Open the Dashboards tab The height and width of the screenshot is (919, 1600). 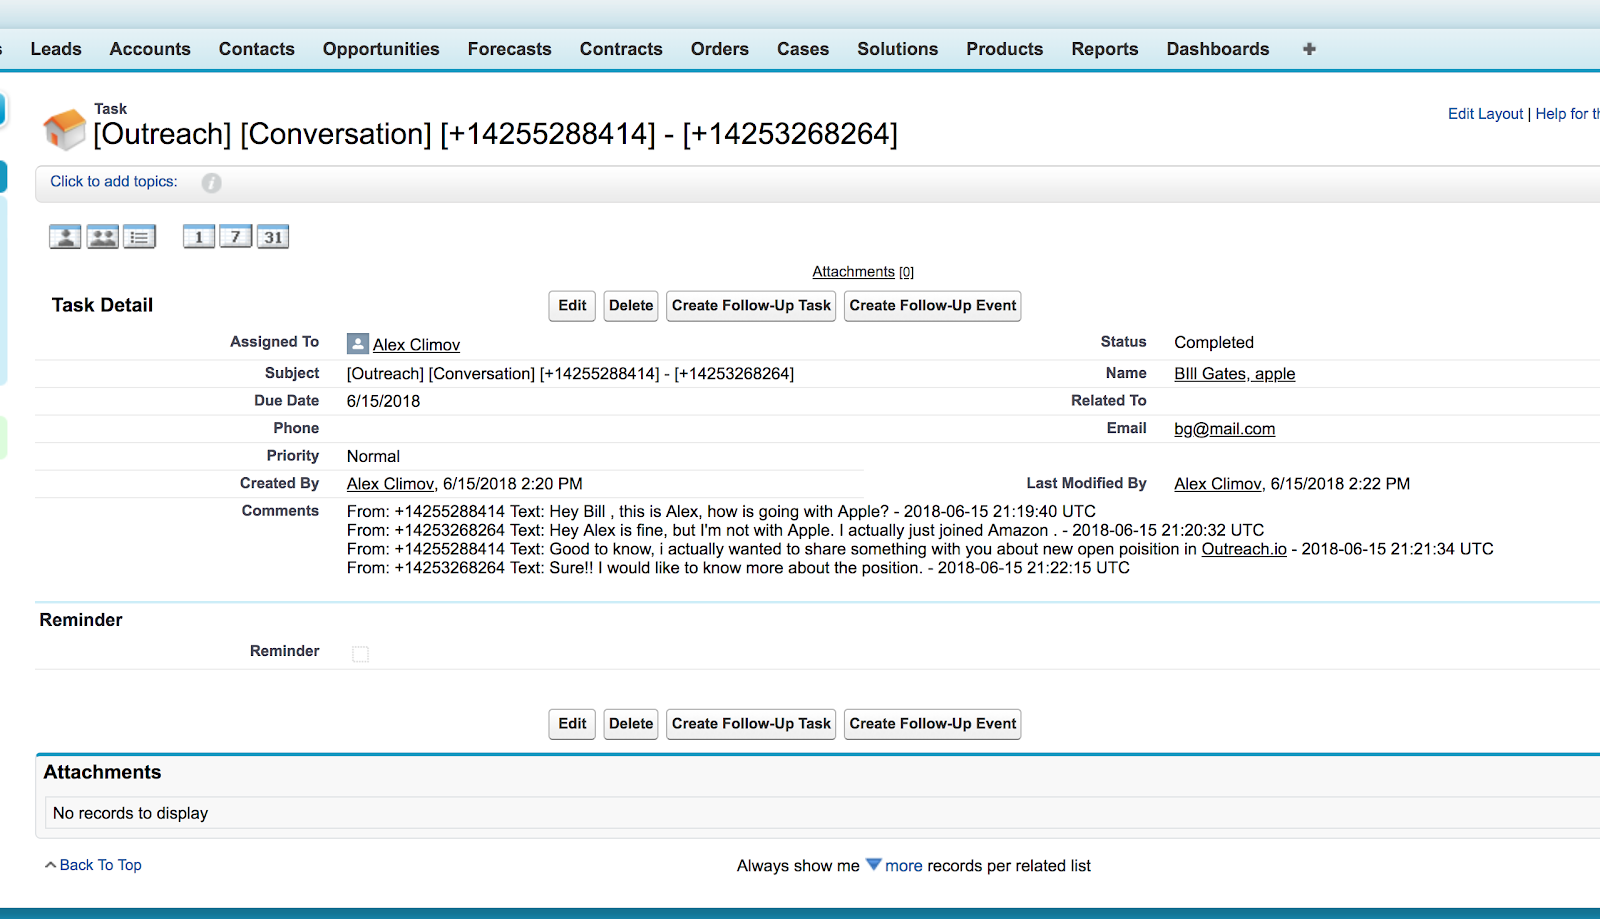[x=1218, y=49]
